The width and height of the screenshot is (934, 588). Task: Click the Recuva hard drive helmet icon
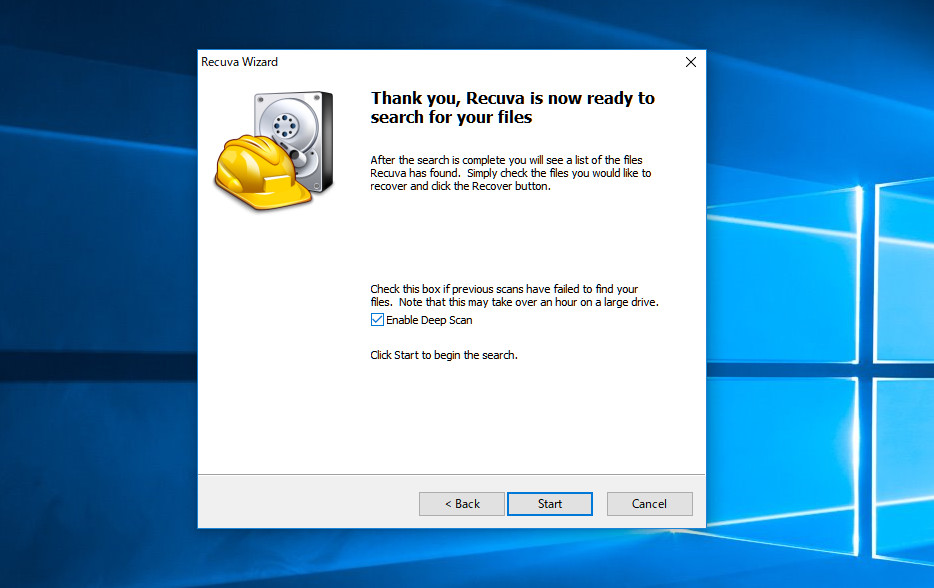(x=274, y=151)
